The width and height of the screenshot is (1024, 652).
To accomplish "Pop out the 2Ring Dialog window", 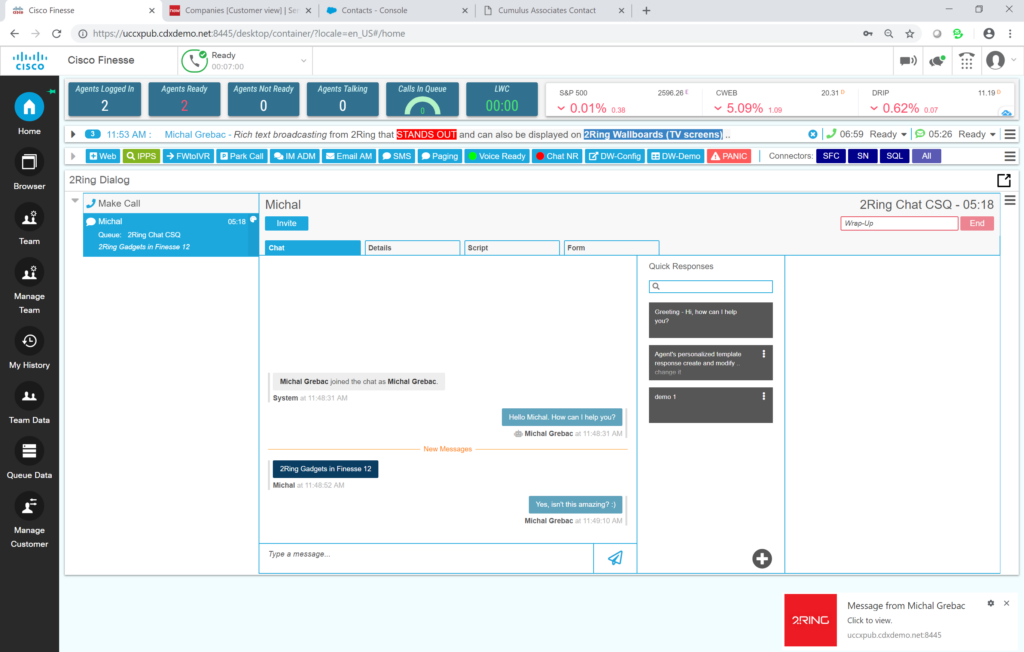I will click(x=1004, y=181).
